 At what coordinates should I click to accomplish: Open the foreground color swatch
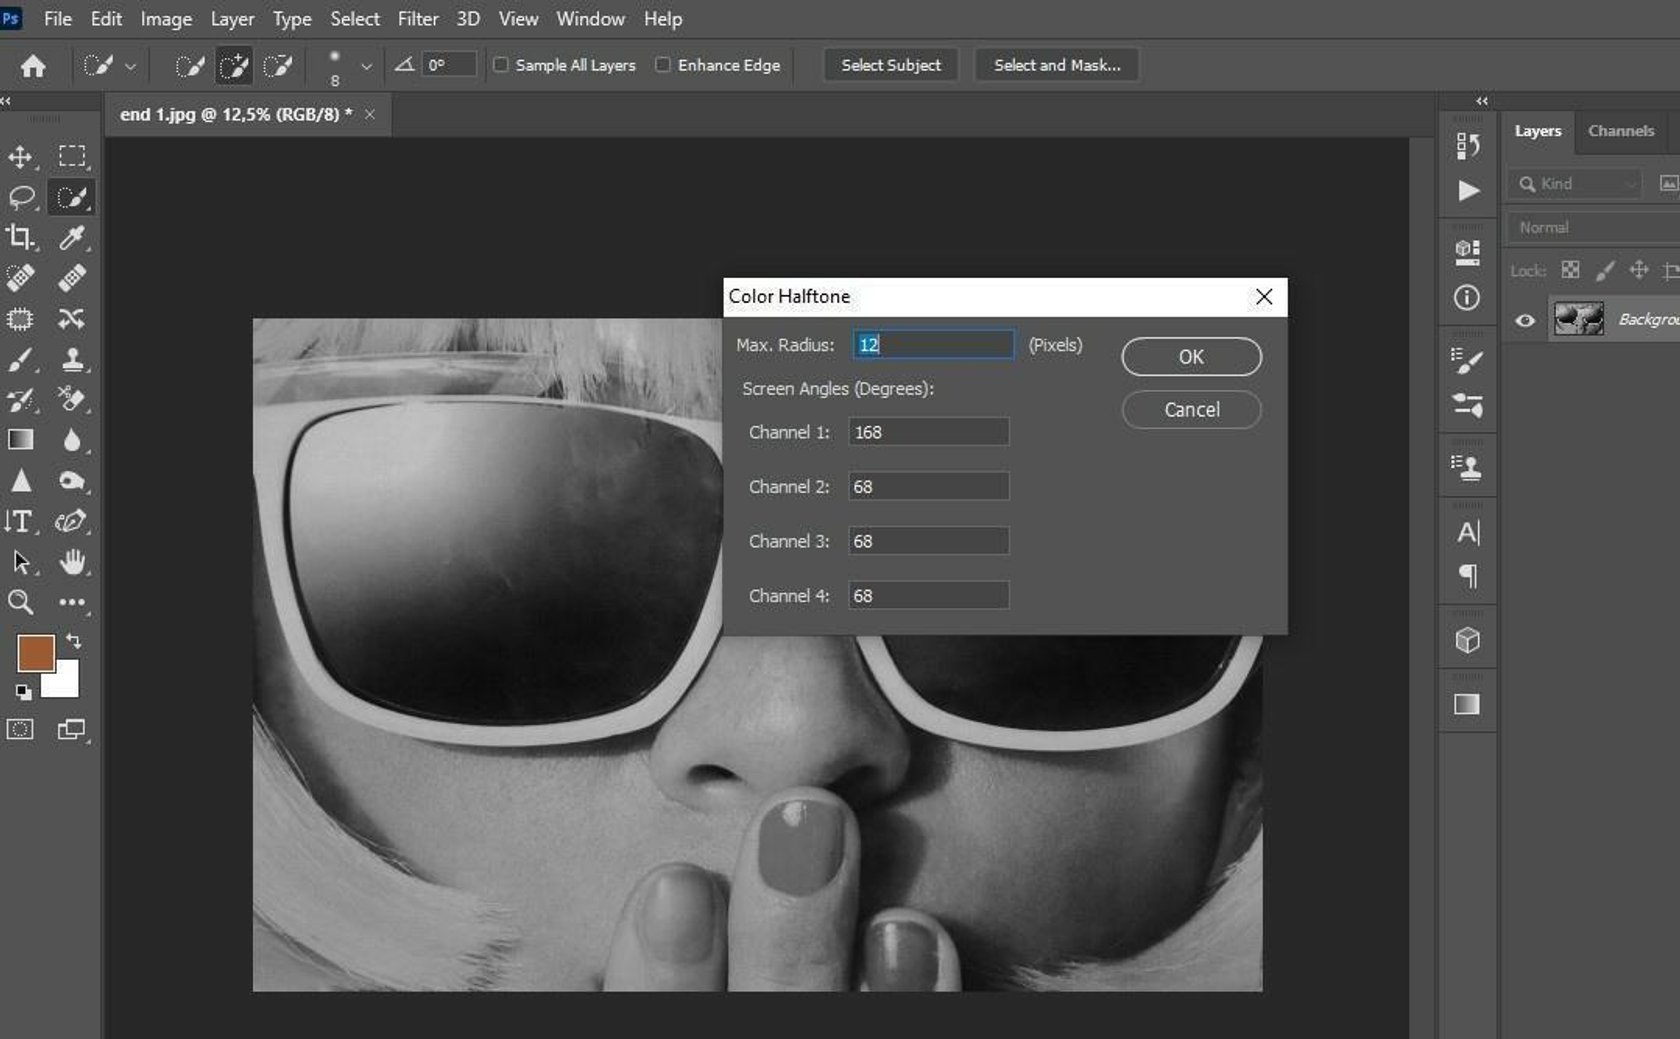point(35,653)
